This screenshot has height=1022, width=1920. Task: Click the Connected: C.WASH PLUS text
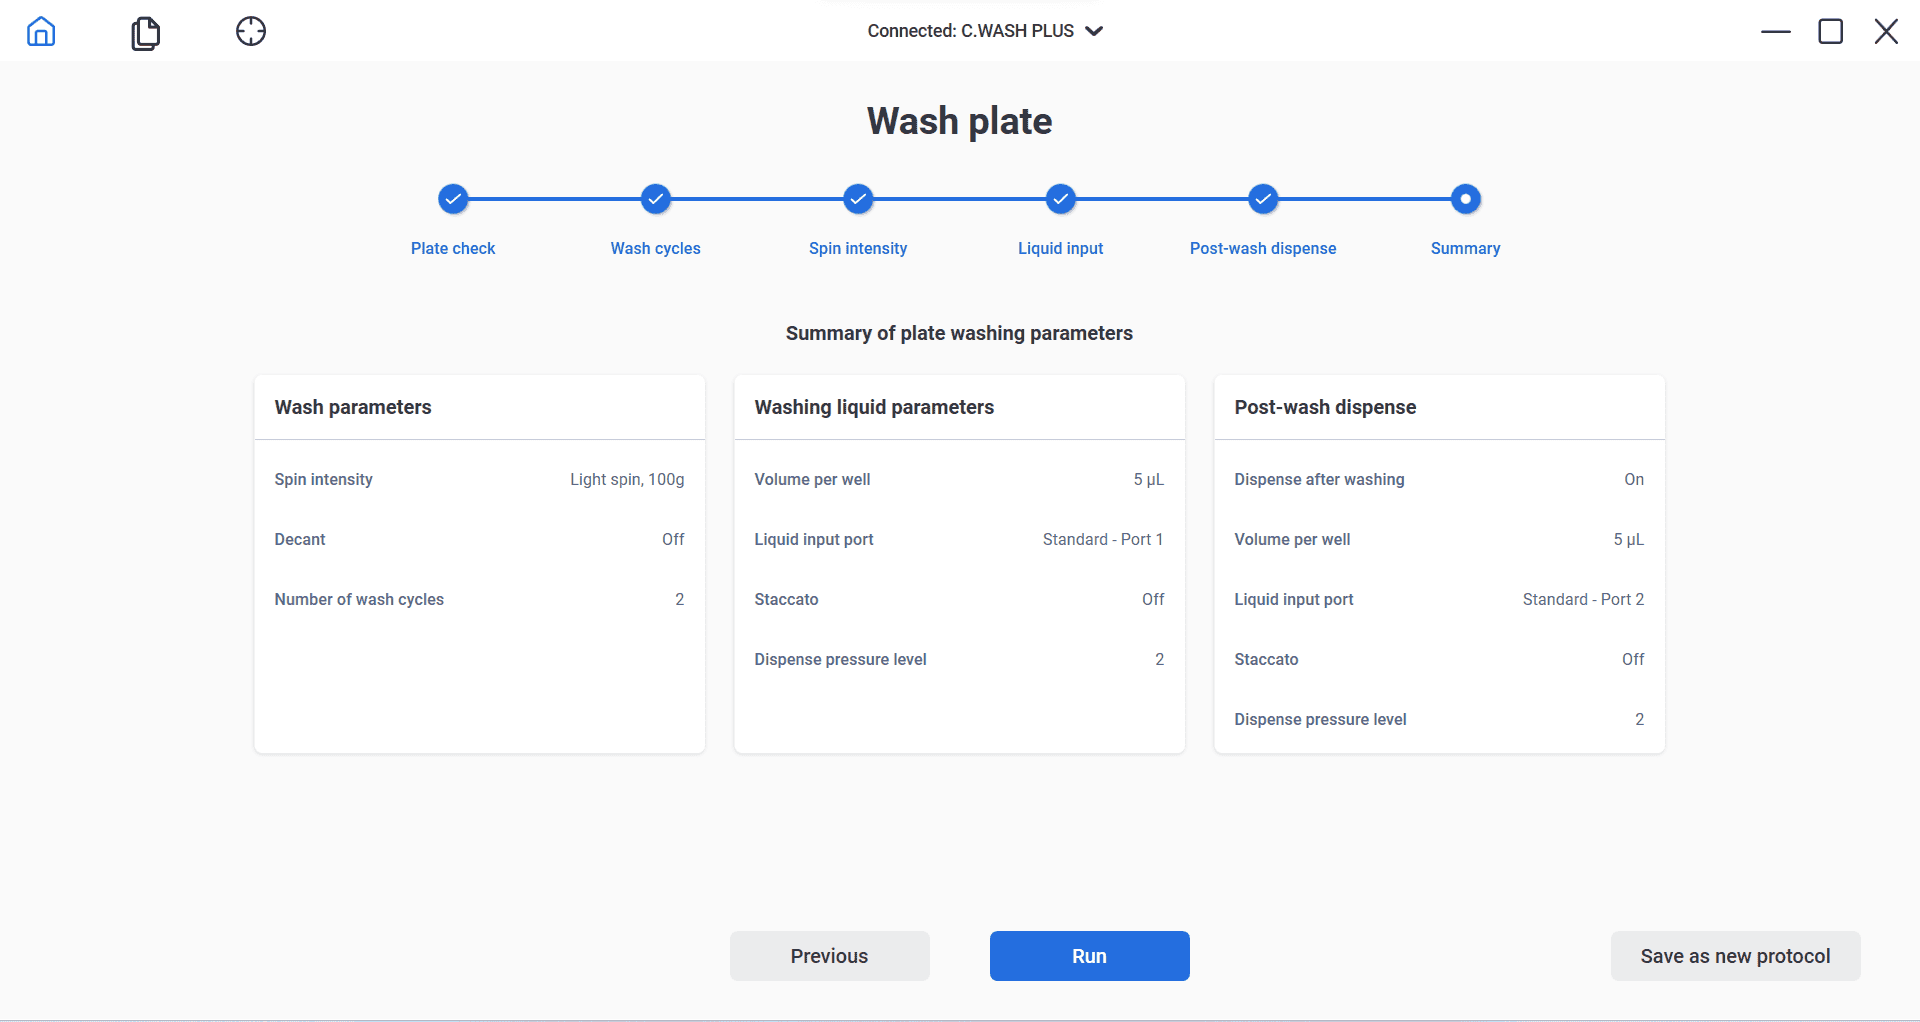970,31
